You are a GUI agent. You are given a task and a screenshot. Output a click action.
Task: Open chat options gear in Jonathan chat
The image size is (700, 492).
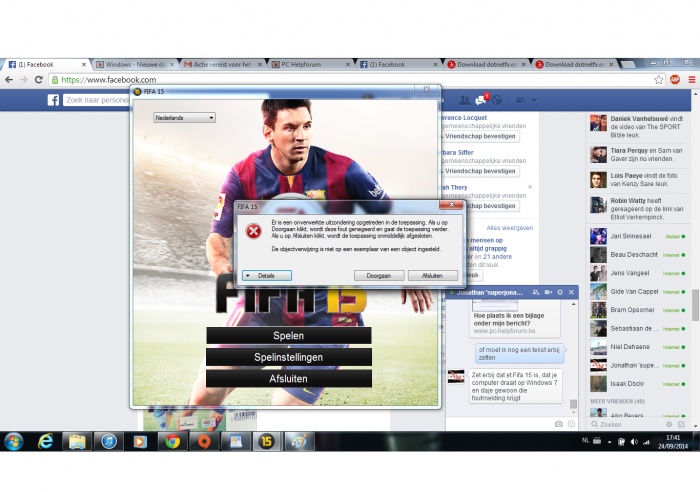(x=560, y=292)
